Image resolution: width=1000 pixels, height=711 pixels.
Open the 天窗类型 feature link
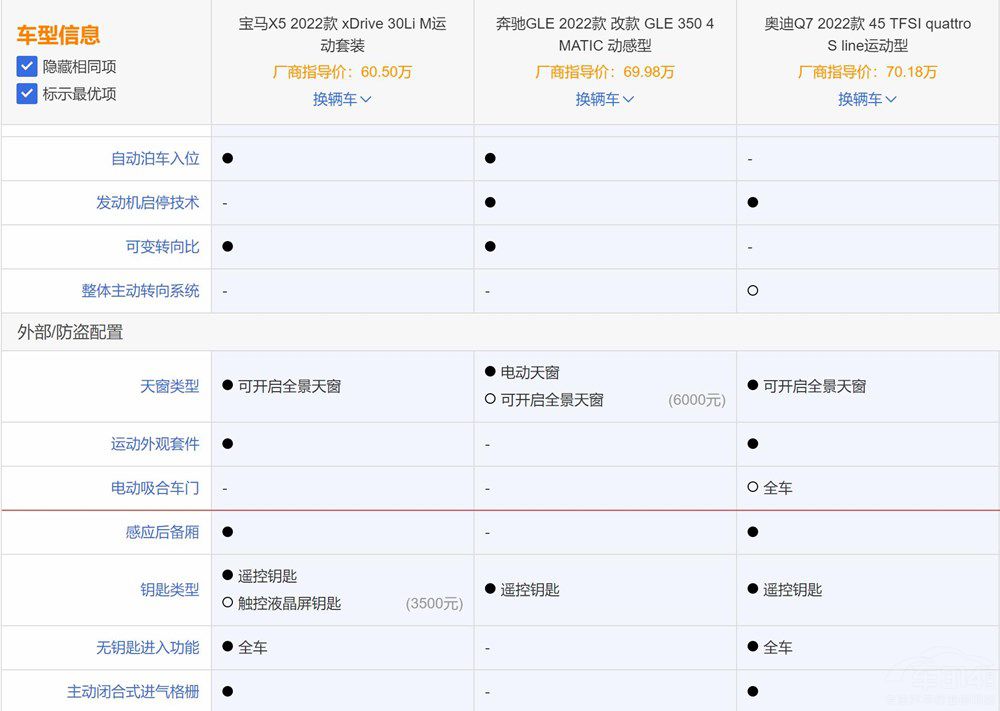tap(169, 387)
